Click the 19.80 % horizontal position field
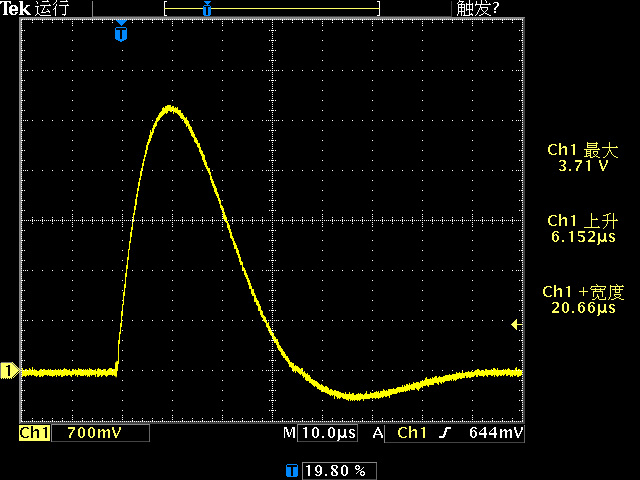This screenshot has width=640, height=480. [333, 469]
